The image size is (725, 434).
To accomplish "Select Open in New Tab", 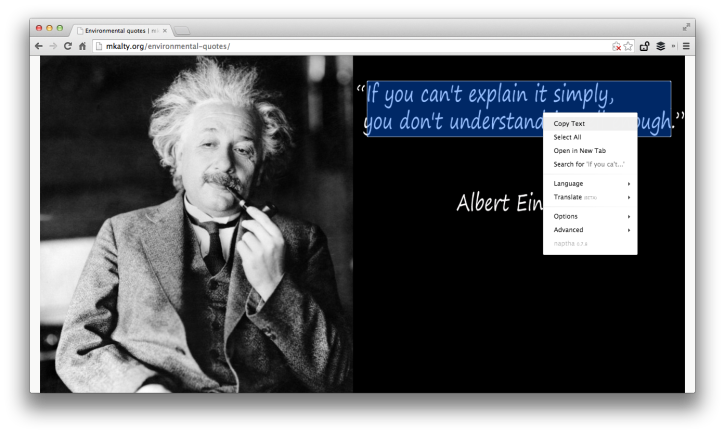I will pyautogui.click(x=579, y=151).
